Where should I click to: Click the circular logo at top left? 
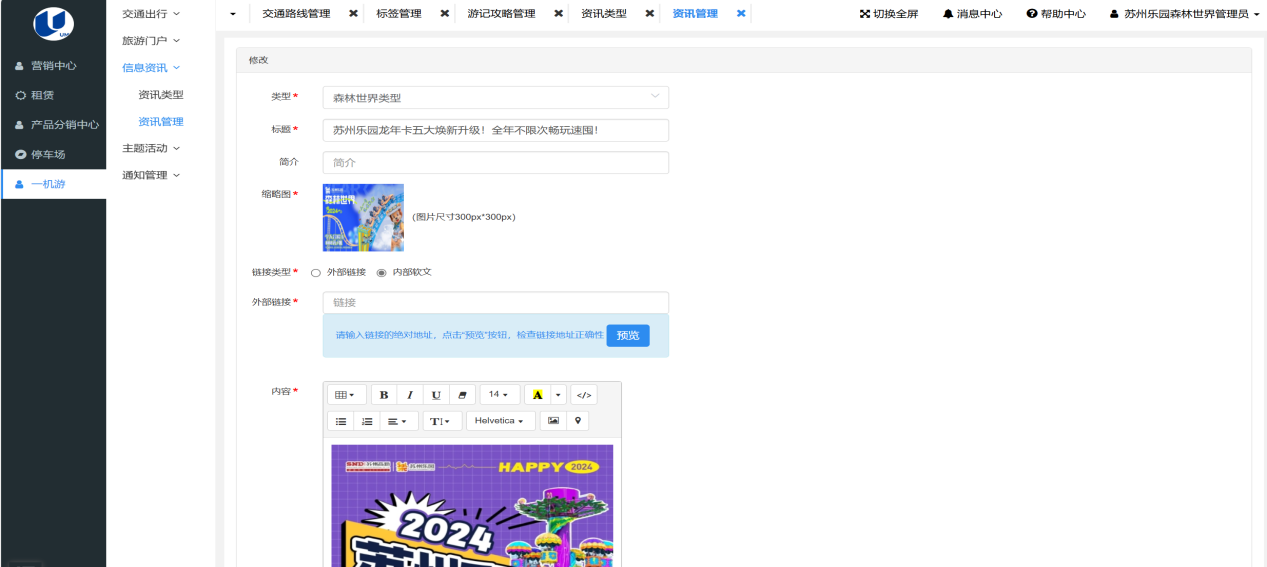pyautogui.click(x=53, y=22)
